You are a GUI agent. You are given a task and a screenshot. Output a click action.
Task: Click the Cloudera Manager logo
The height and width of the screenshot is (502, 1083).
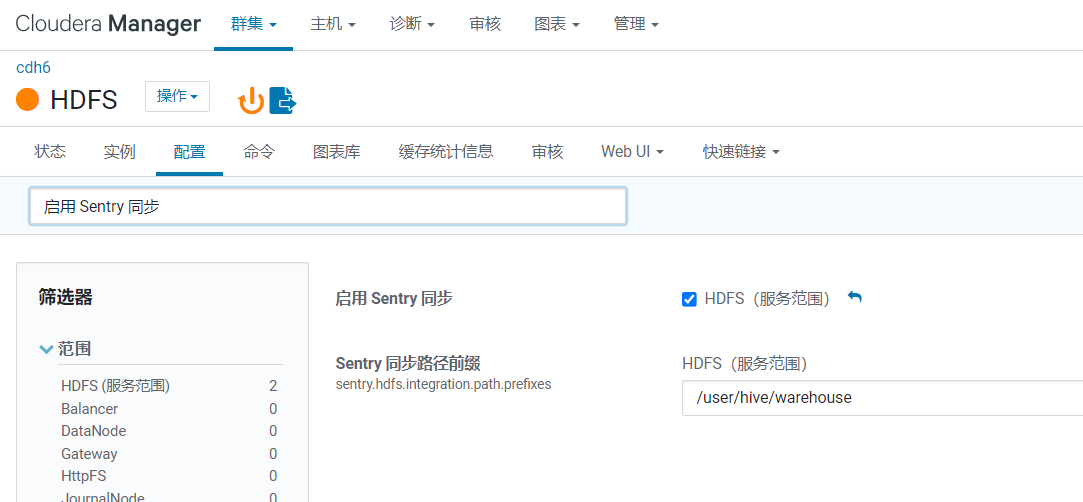click(108, 24)
